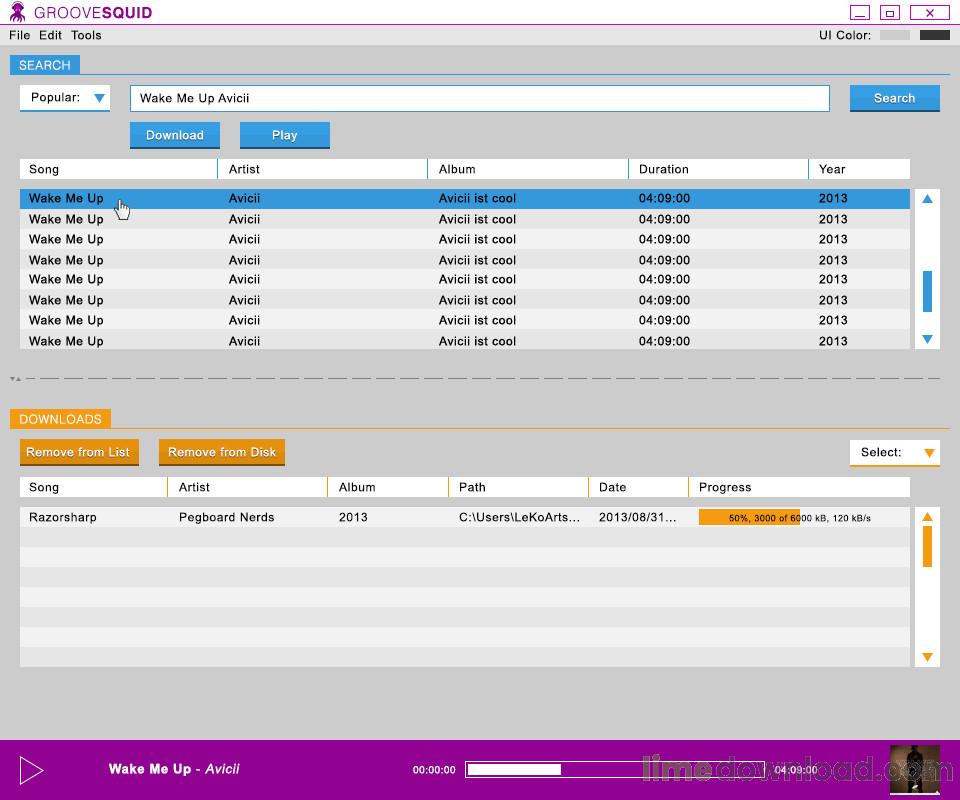Screen dimensions: 960x800
Task: Click the Download button
Action: [x=174, y=135]
